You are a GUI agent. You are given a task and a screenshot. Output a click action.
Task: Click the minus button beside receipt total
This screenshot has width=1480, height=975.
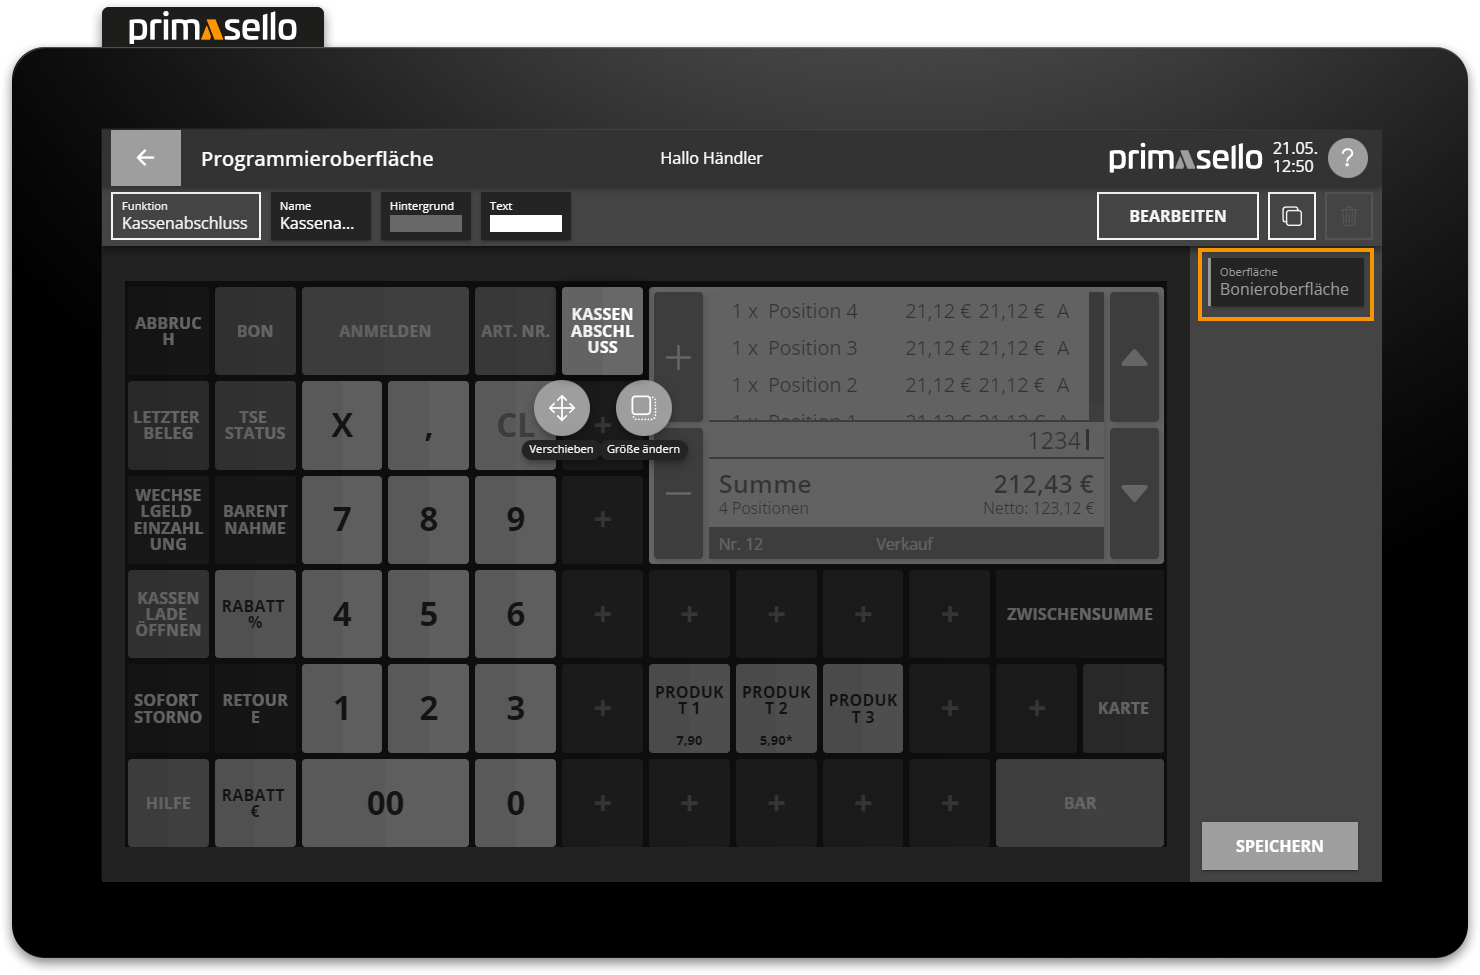(x=678, y=493)
